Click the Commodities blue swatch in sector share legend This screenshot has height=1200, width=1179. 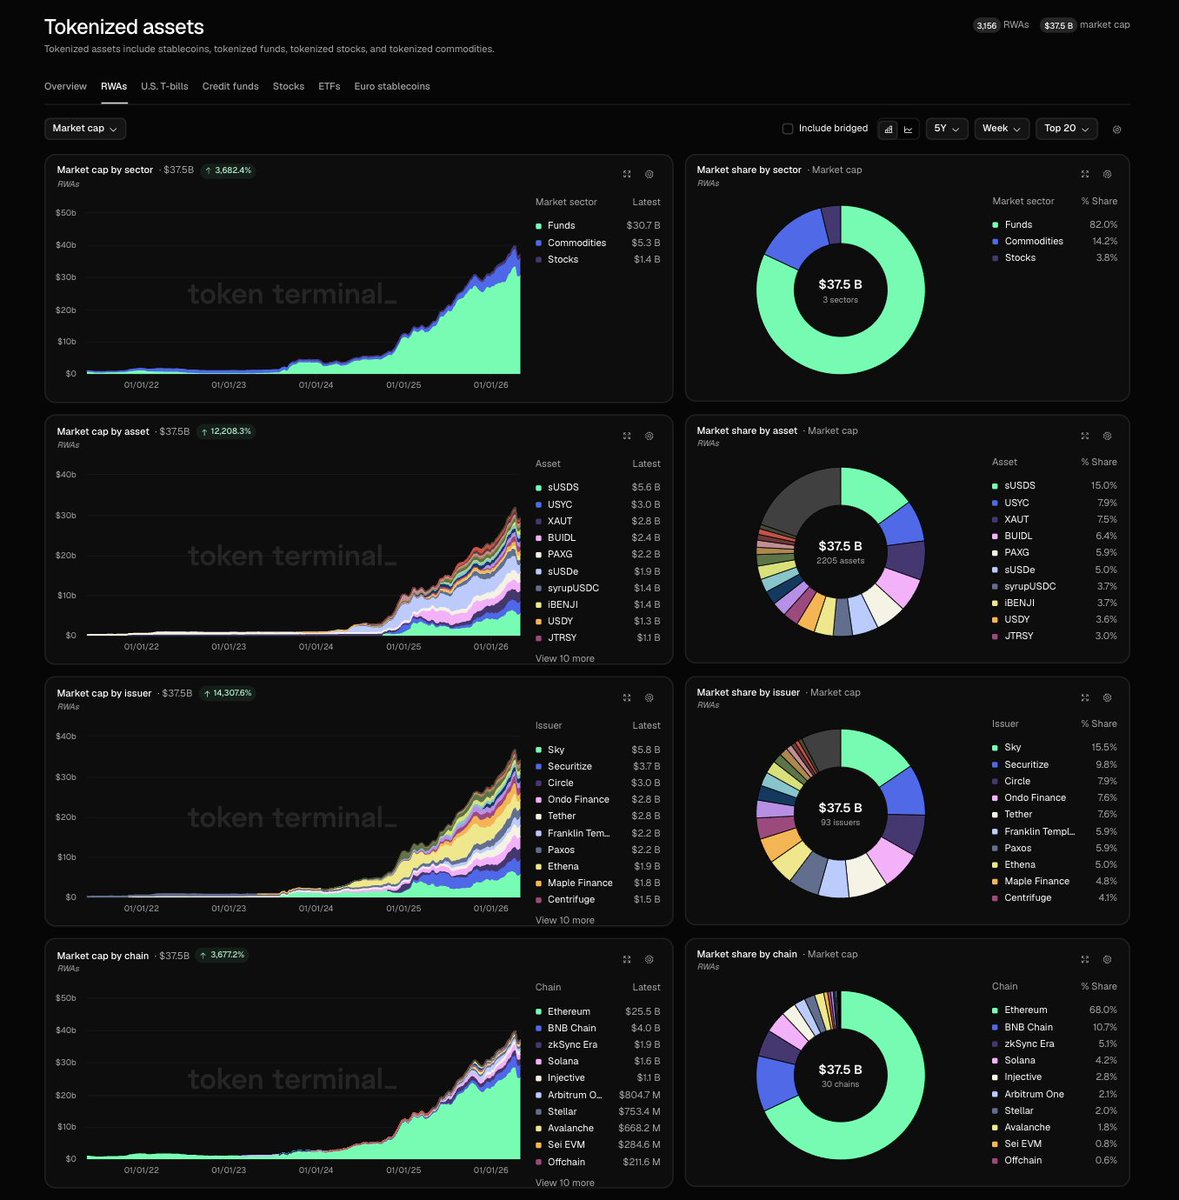point(996,242)
